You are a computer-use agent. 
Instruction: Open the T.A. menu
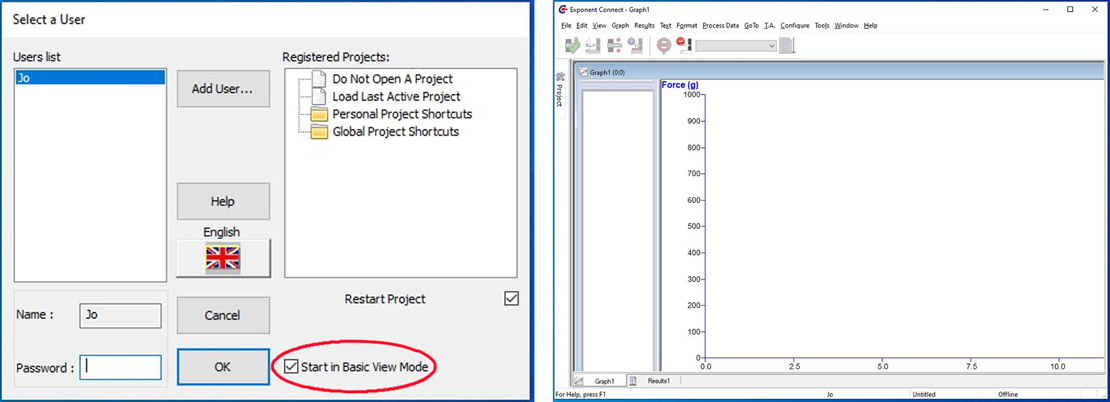pyautogui.click(x=769, y=25)
